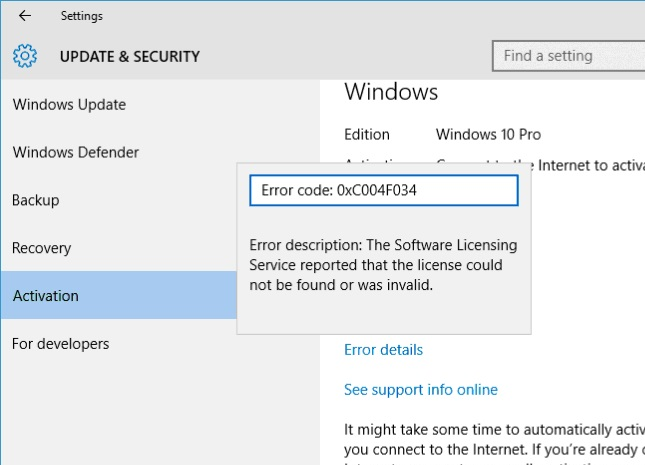Click the Windows heading
Screen dimensions: 645x465
tap(391, 92)
